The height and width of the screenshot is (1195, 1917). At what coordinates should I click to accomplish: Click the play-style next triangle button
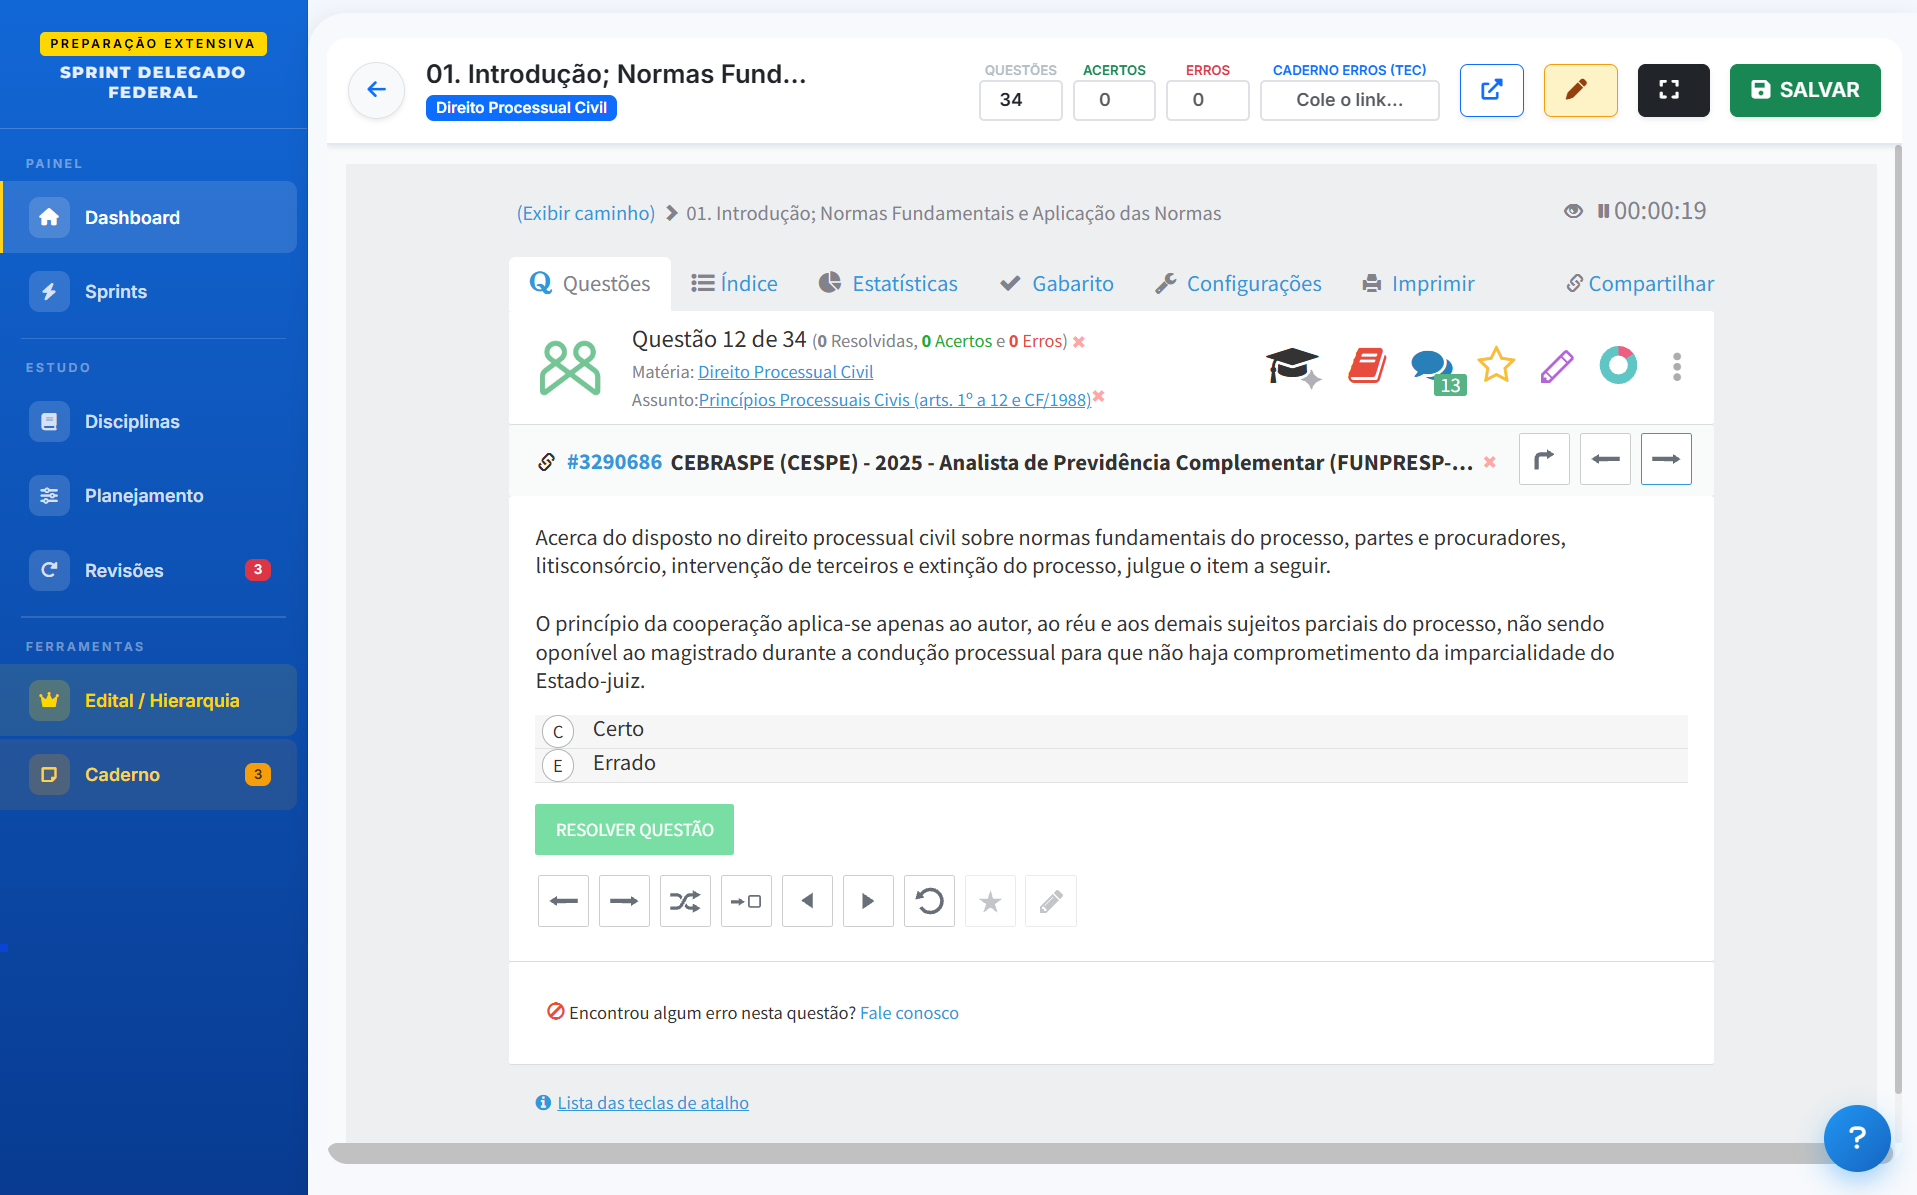[868, 902]
